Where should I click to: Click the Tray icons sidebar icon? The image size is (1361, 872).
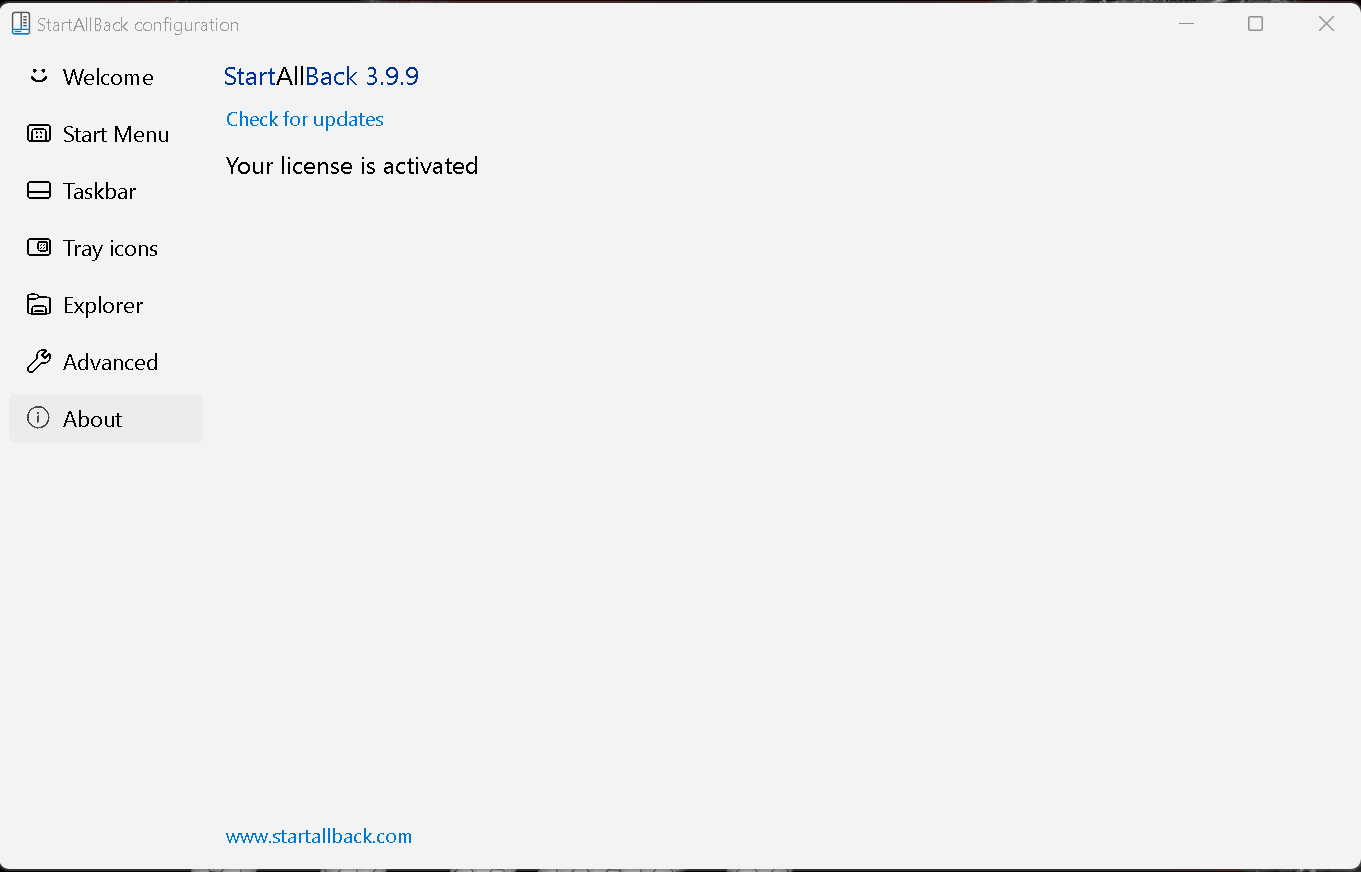click(39, 247)
